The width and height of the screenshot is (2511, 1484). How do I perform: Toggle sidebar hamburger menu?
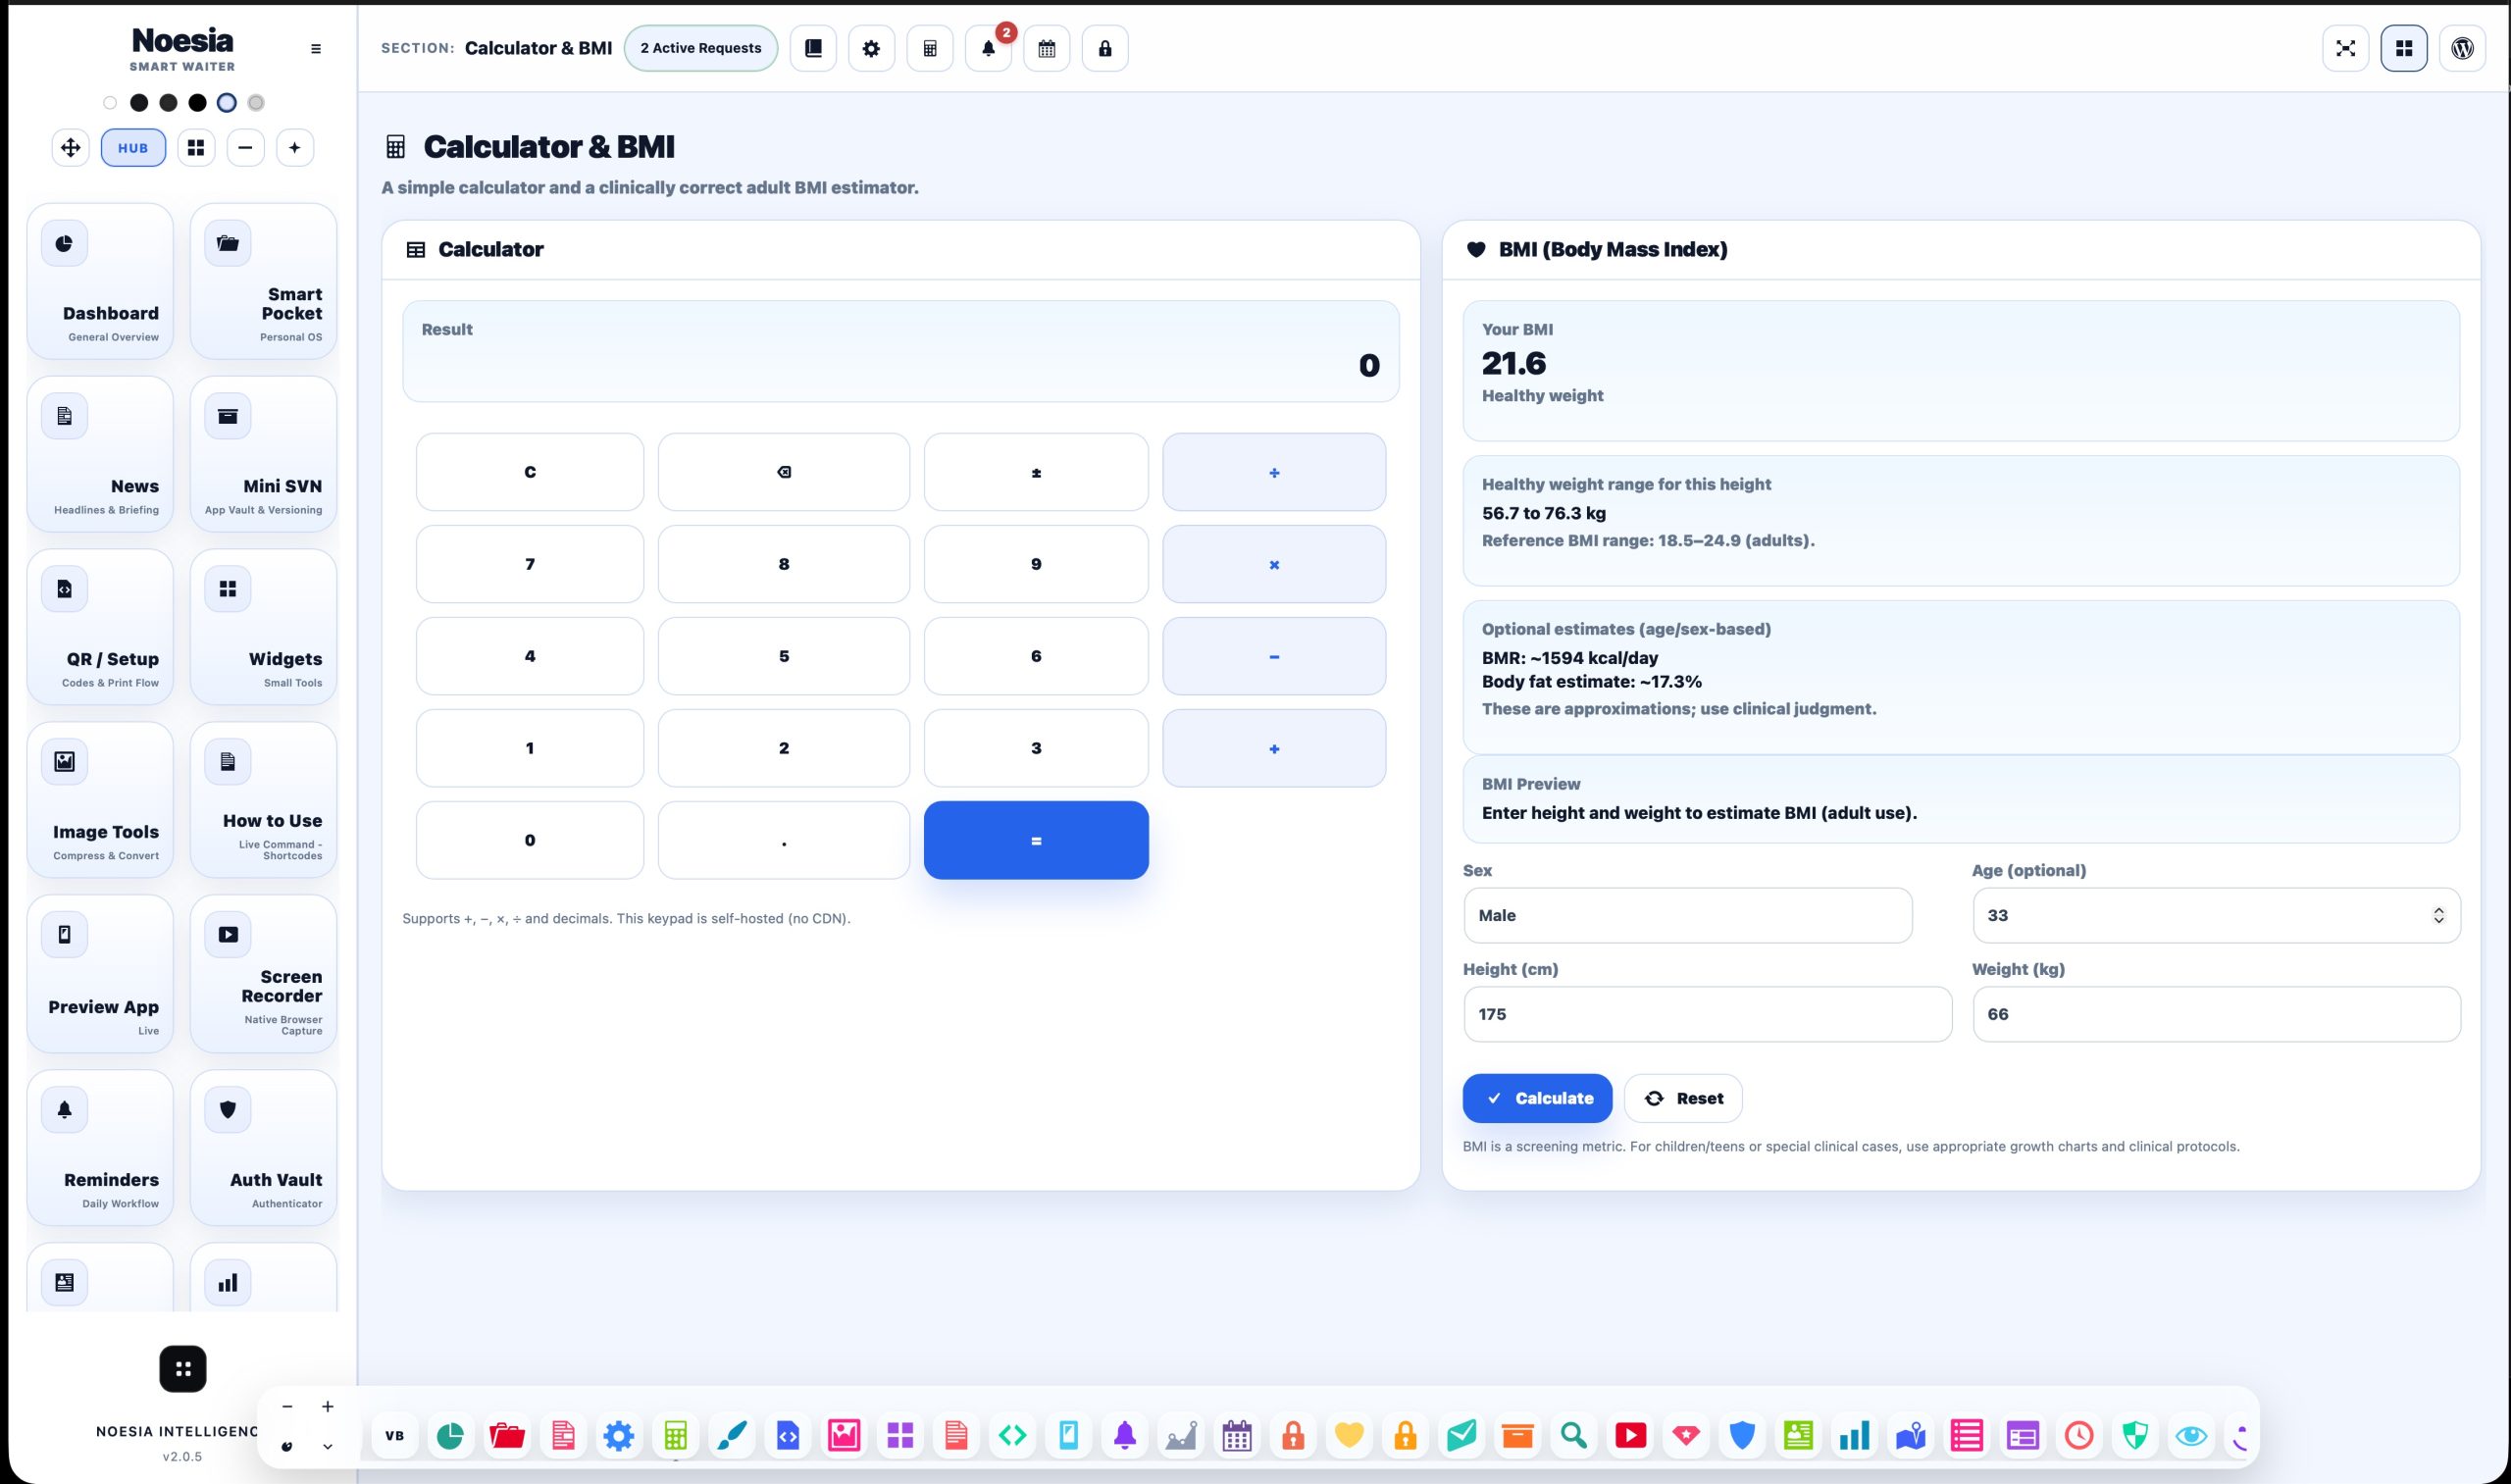coord(316,48)
